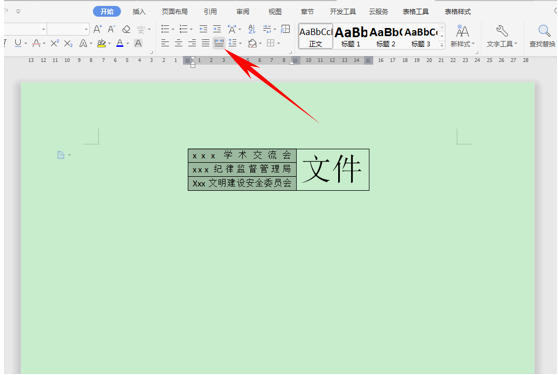This screenshot has width=558, height=375.
Task: Open the font size combo box
Action: (68, 29)
